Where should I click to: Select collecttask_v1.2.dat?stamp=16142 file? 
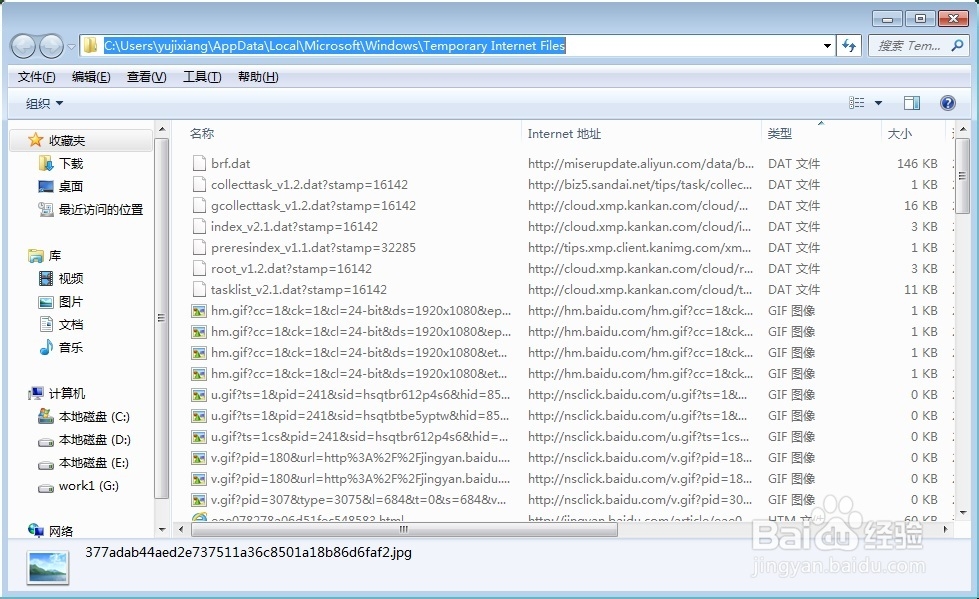point(309,185)
